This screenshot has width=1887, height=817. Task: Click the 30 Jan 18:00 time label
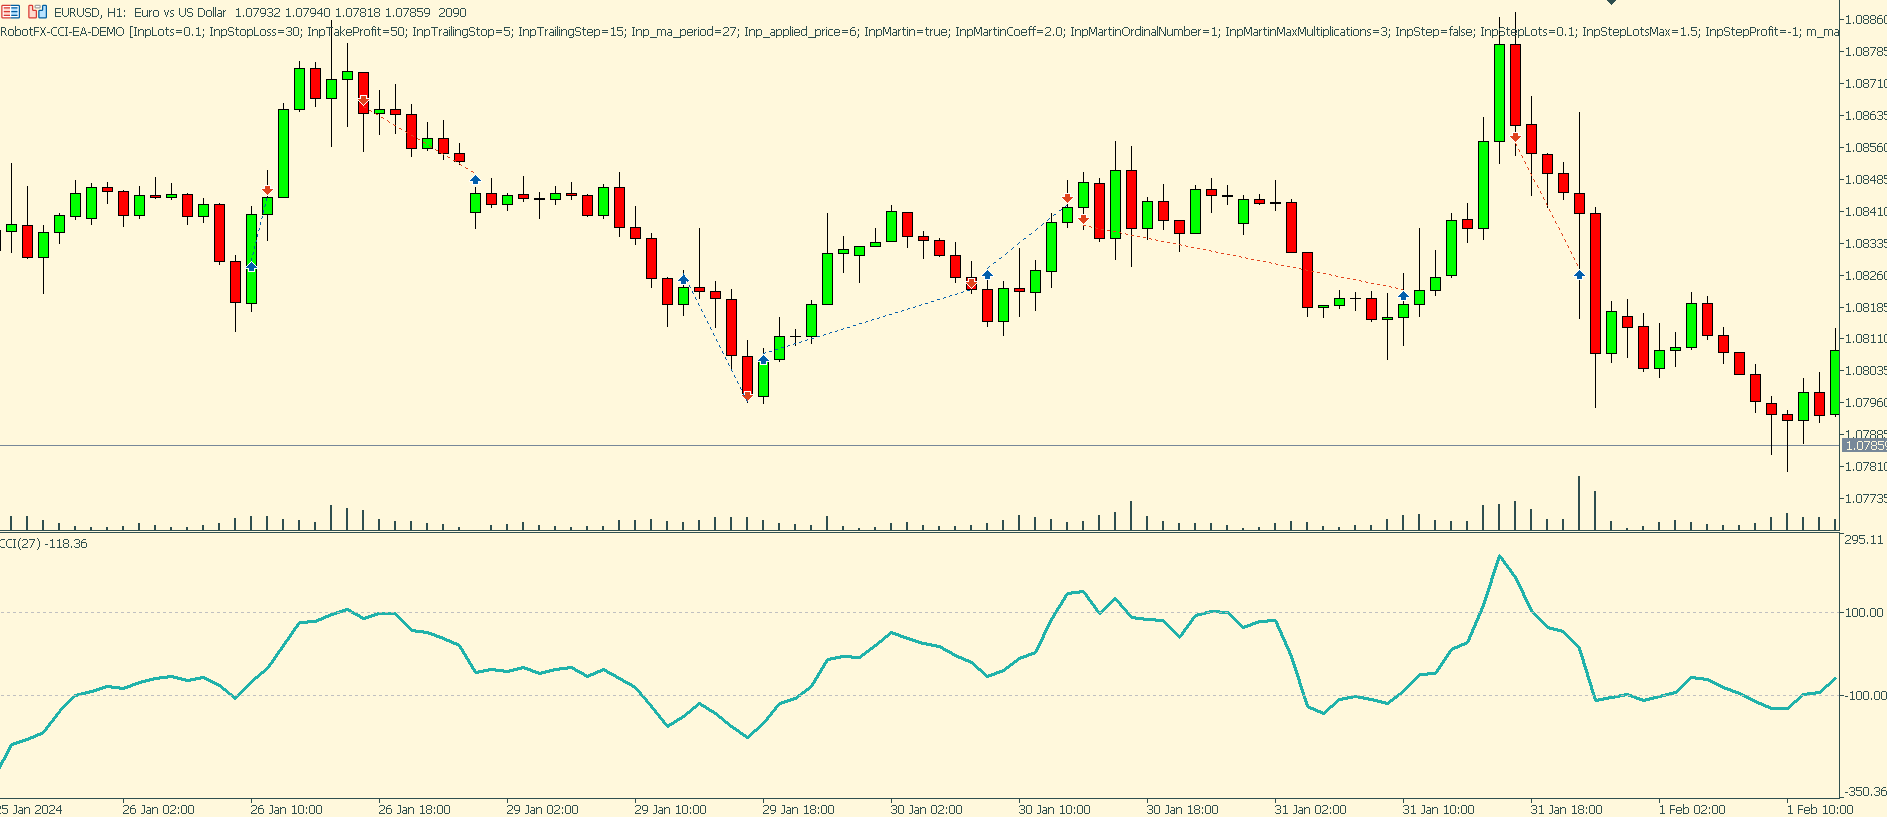click(x=1182, y=810)
